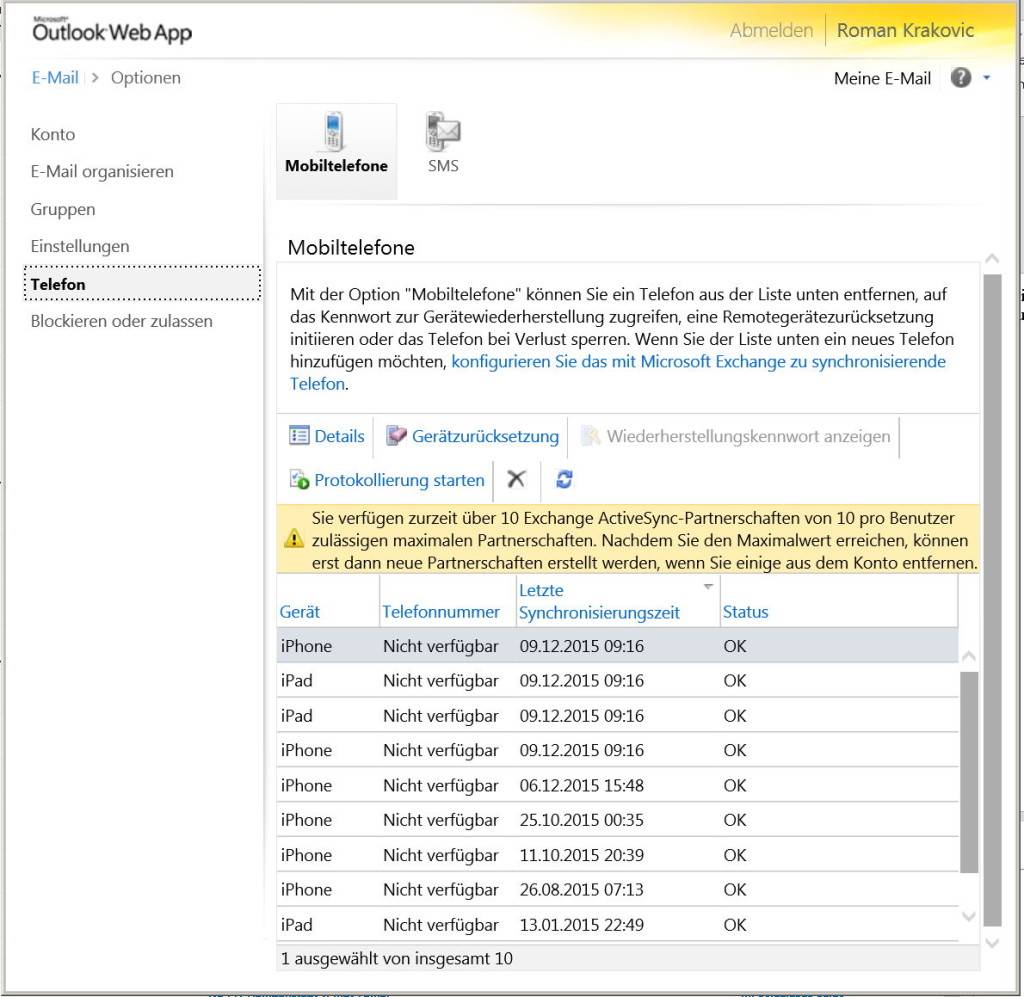The width and height of the screenshot is (1024, 997).
Task: Select Telefon in the sidebar
Action: 142,284
